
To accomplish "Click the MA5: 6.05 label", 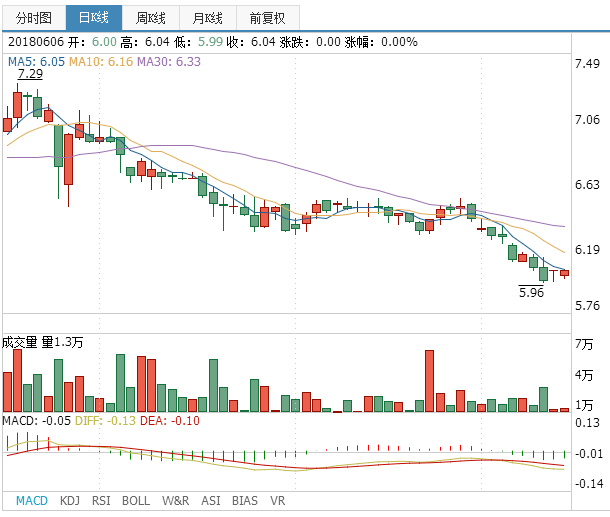I will (36, 61).
